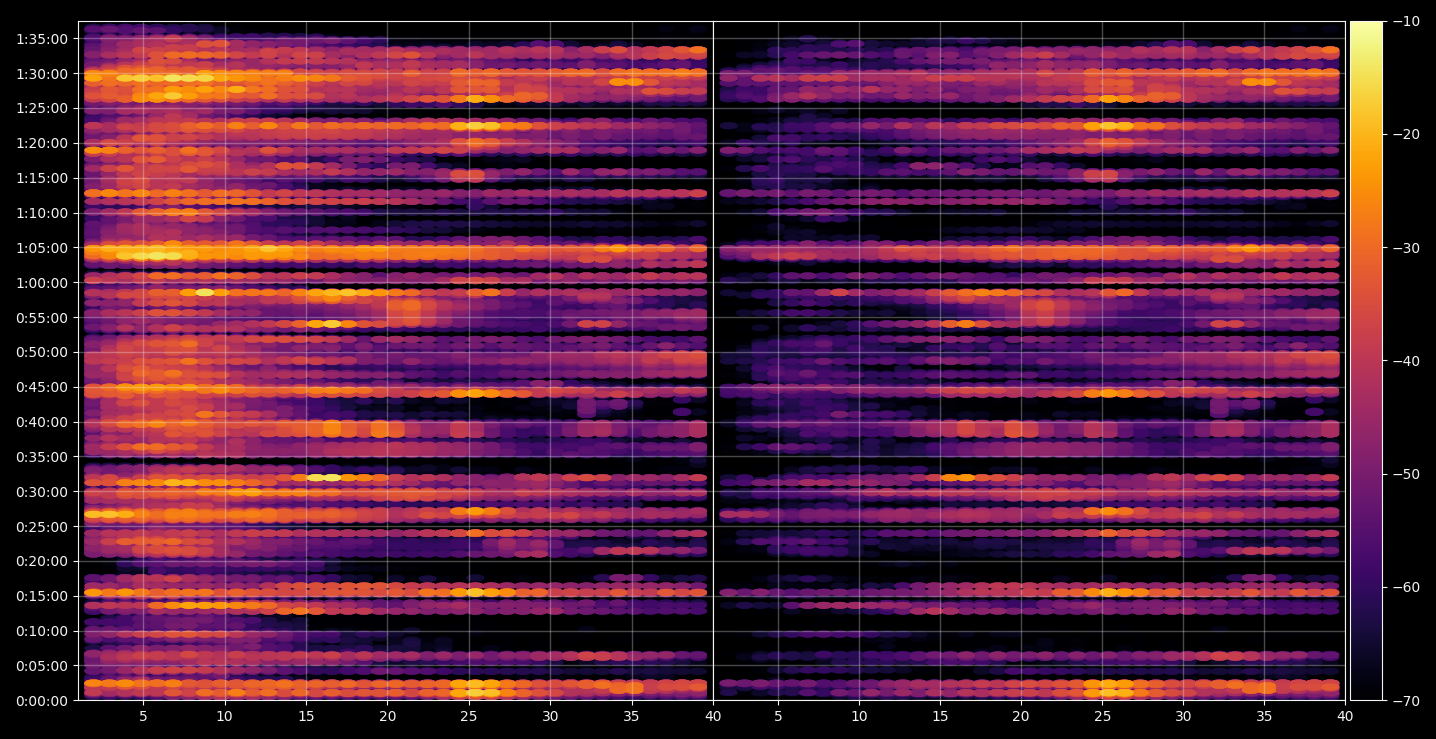The image size is (1436, 739).
Task: Click the y-axis label "0:00:00"
Action: click(43, 700)
